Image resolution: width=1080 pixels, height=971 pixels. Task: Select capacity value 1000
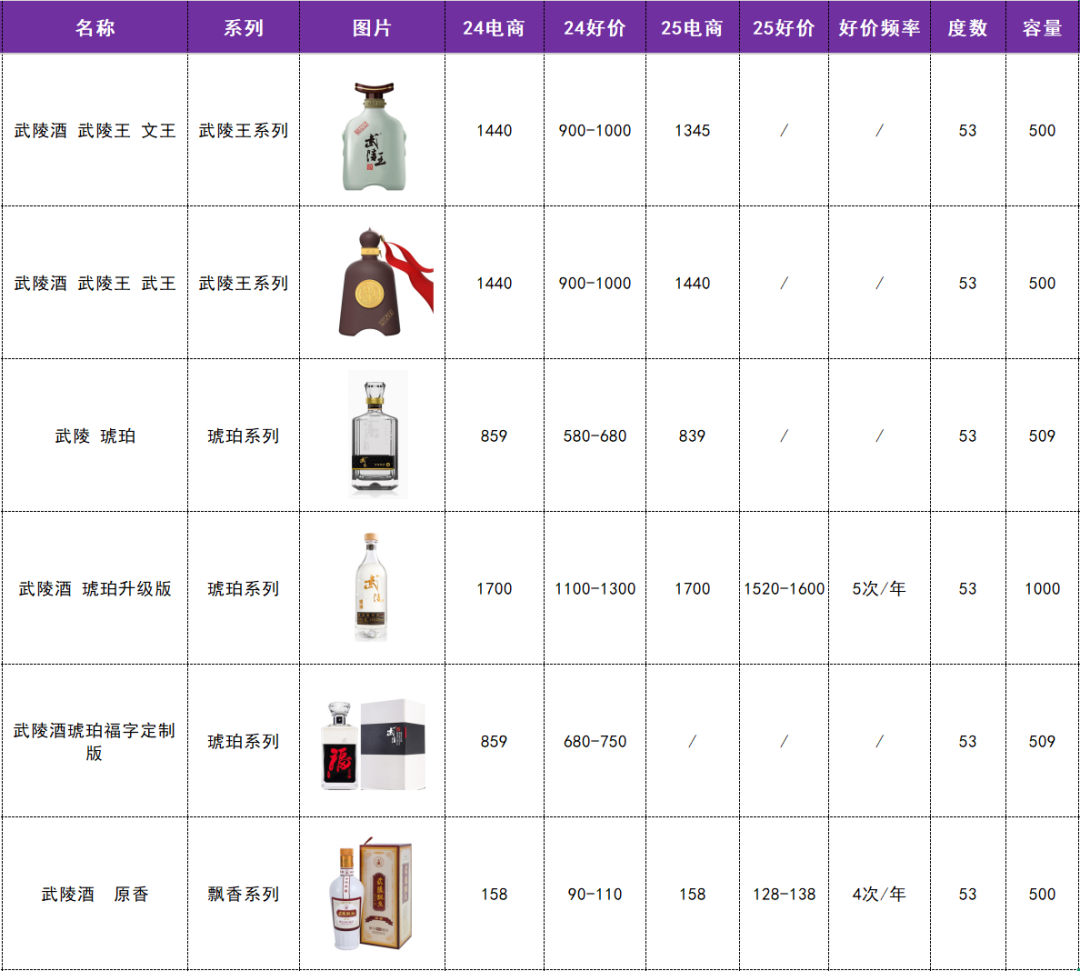click(1042, 589)
